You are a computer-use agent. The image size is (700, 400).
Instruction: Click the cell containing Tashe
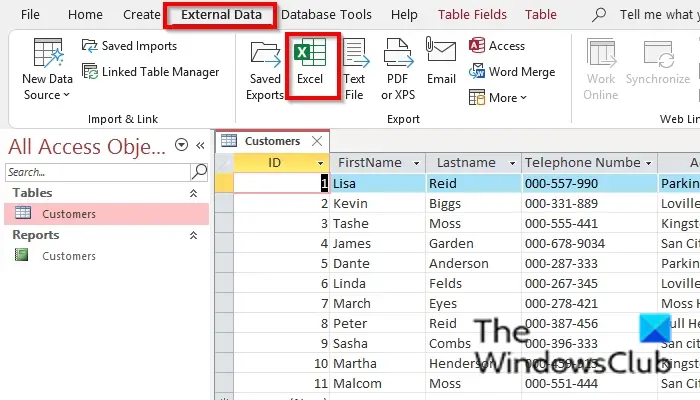coord(378,223)
